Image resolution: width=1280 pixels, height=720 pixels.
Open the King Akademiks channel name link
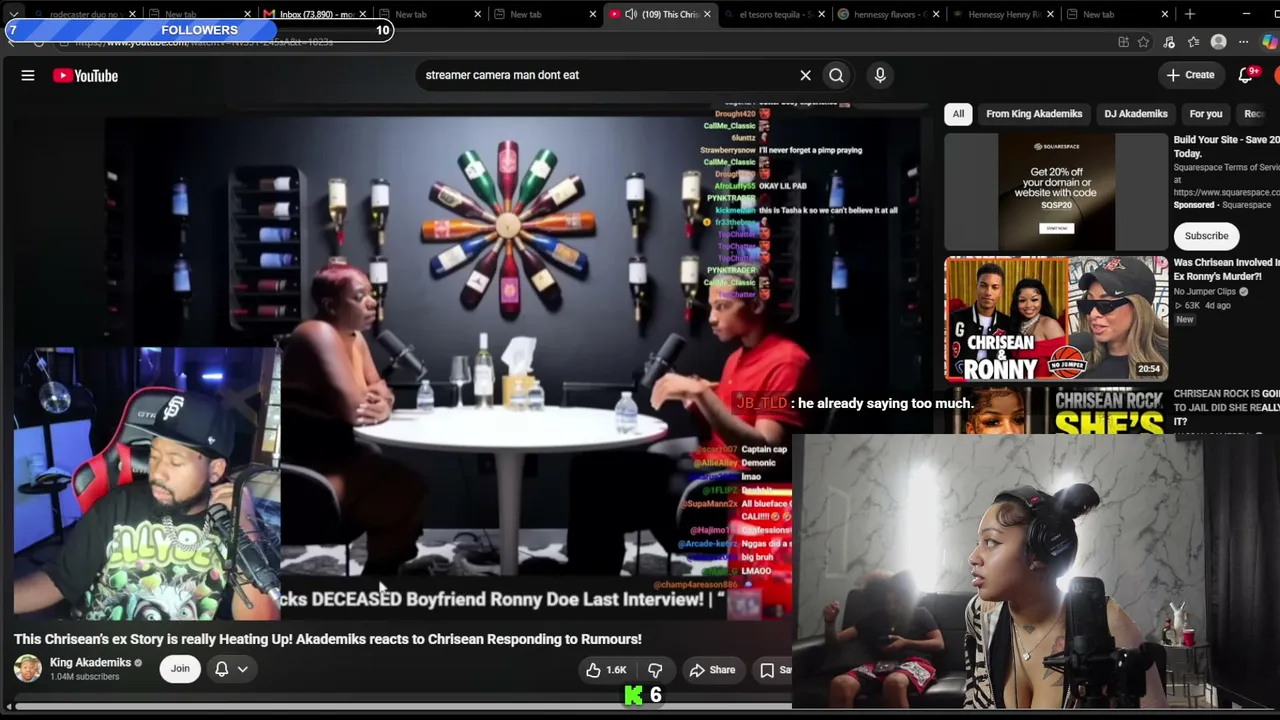tap(90, 662)
